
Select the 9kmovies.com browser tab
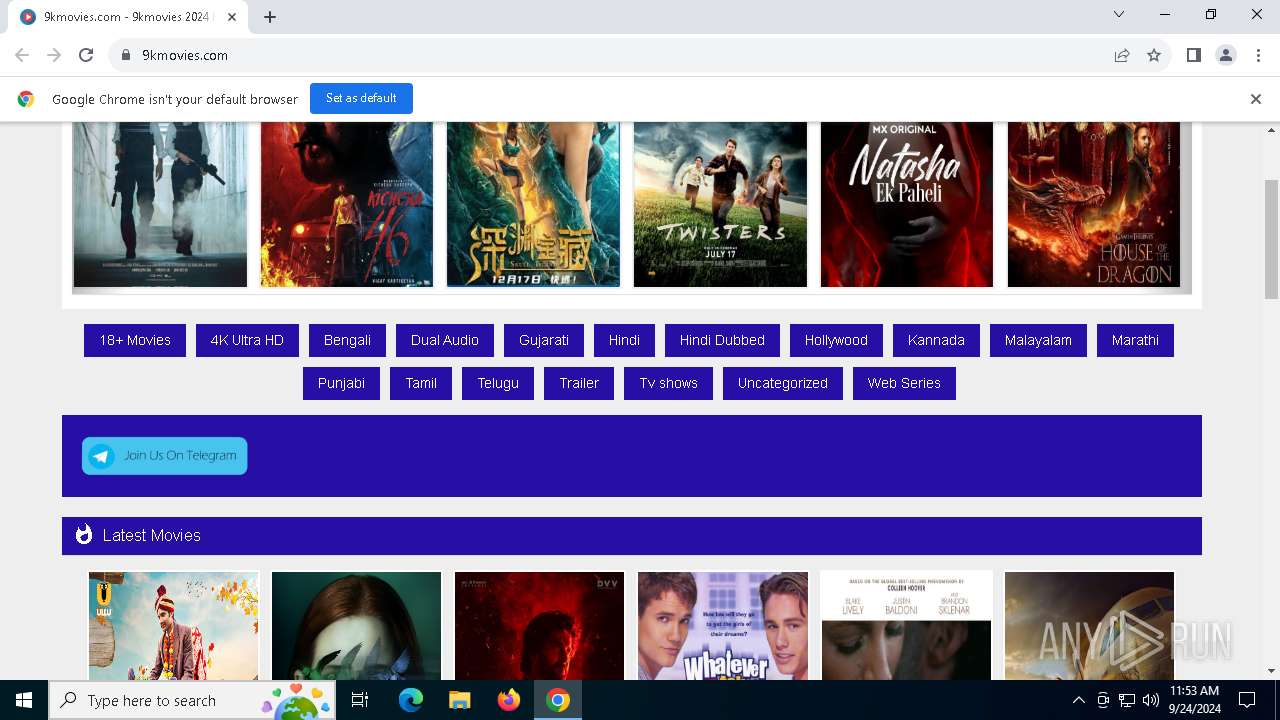pos(129,17)
